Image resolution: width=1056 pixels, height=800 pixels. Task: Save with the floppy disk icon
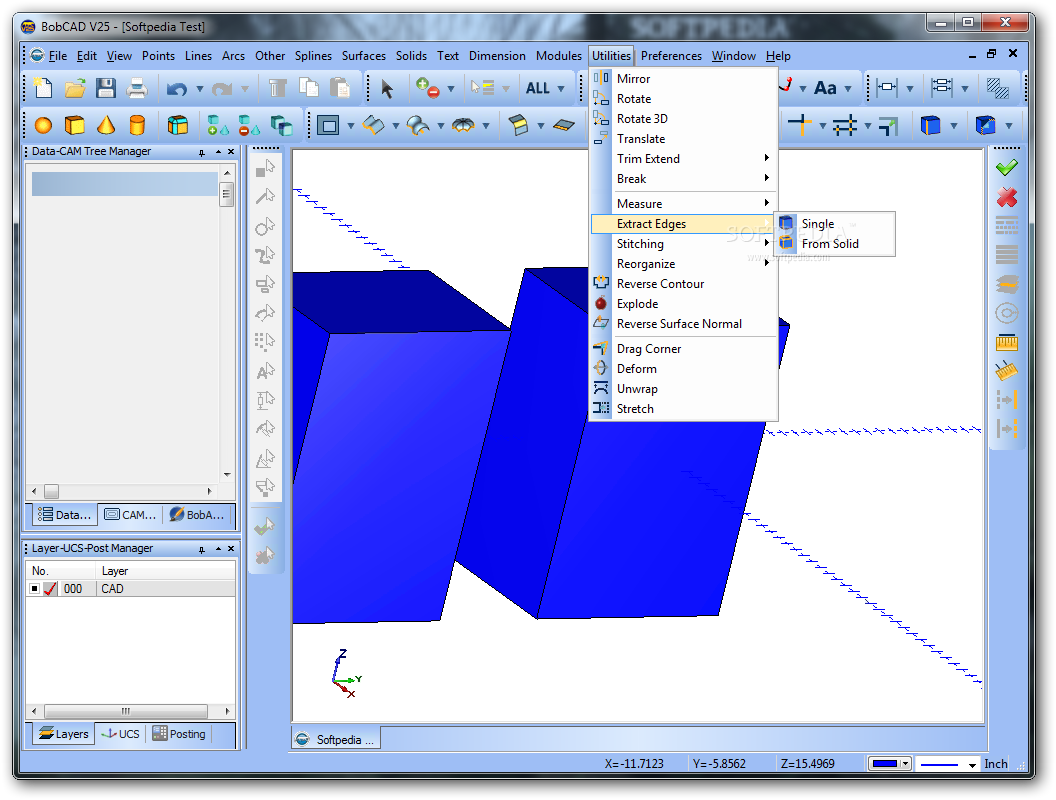pos(106,88)
